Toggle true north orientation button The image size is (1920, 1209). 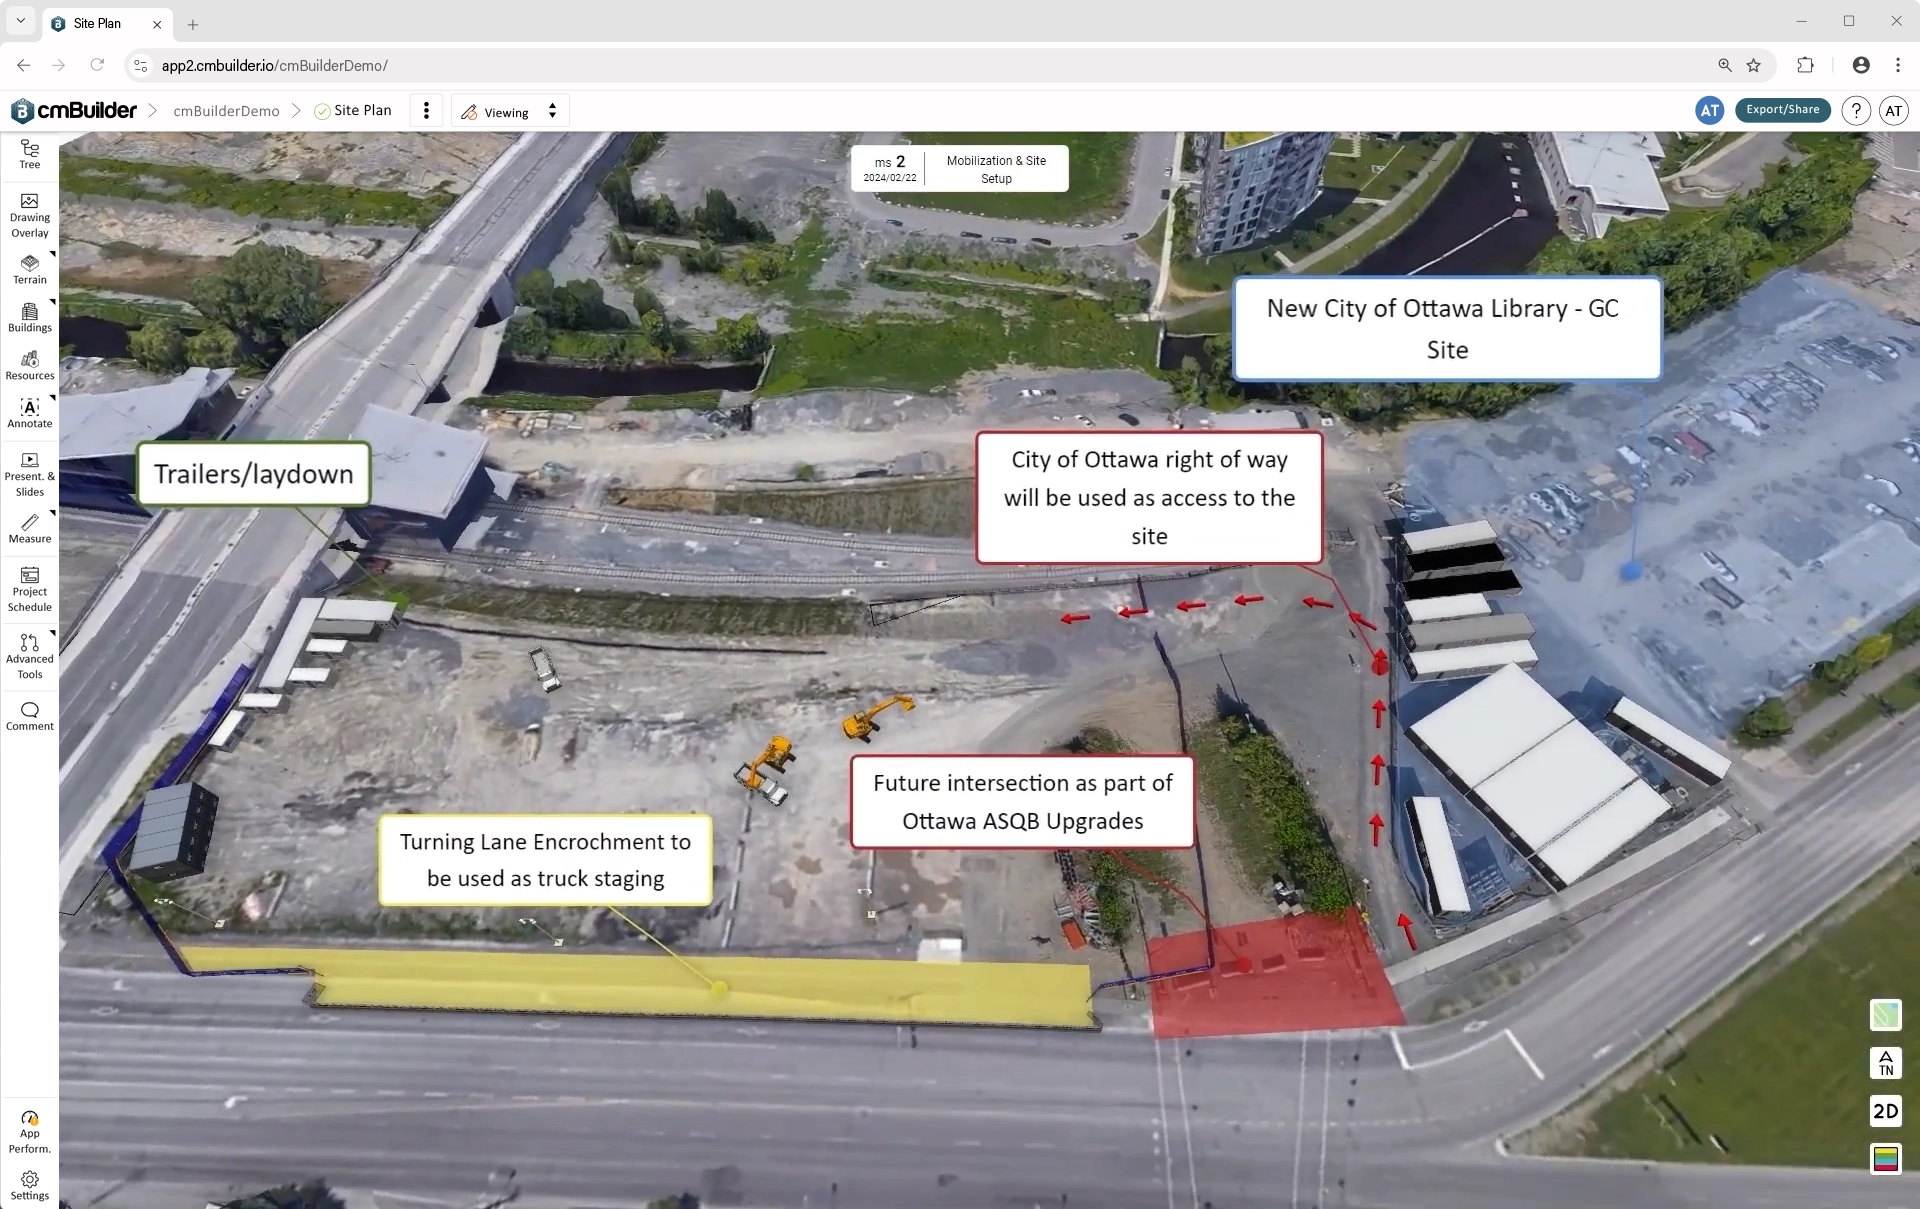[1885, 1062]
